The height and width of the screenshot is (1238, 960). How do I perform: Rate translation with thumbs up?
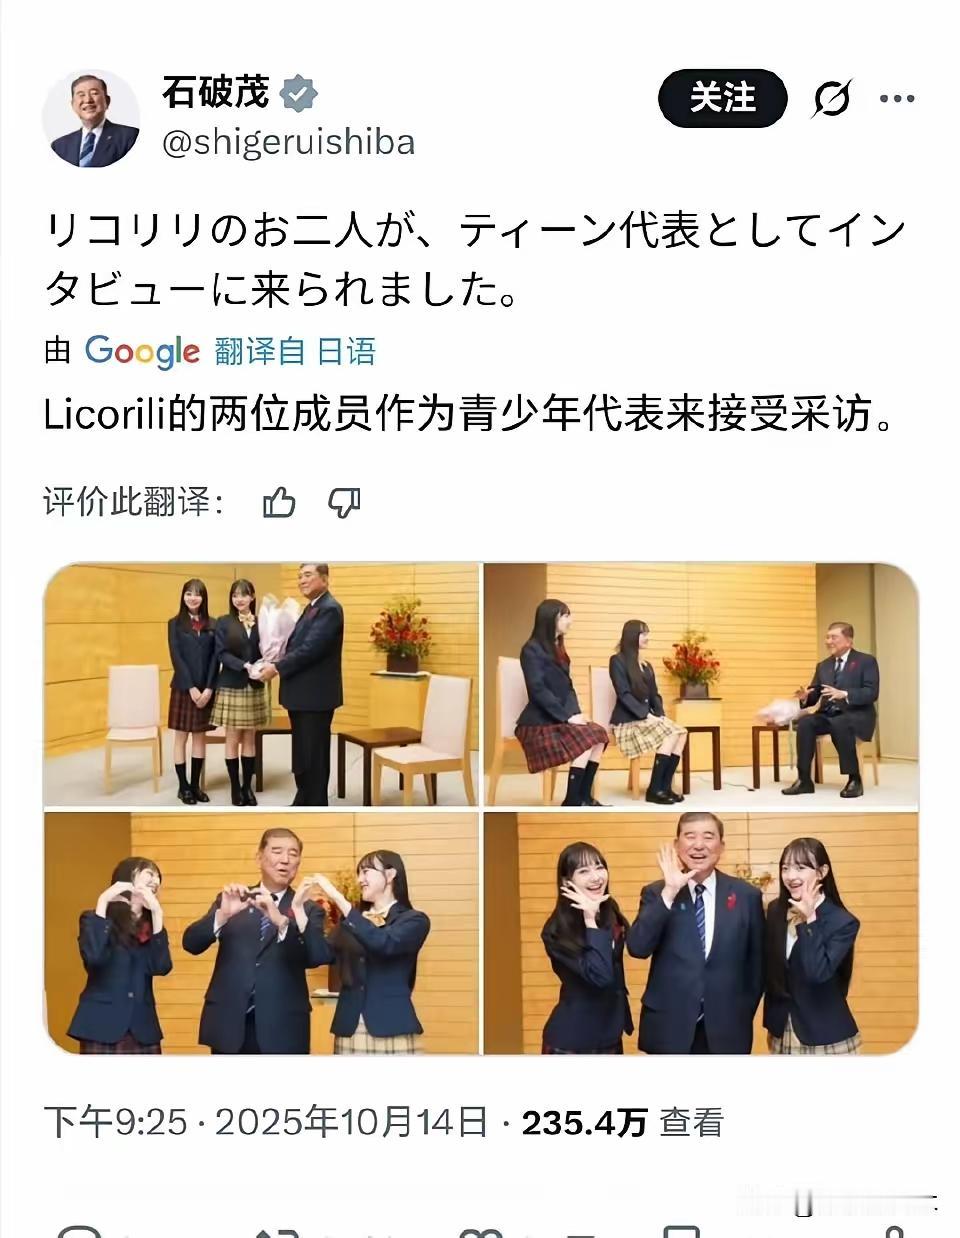[x=279, y=502]
